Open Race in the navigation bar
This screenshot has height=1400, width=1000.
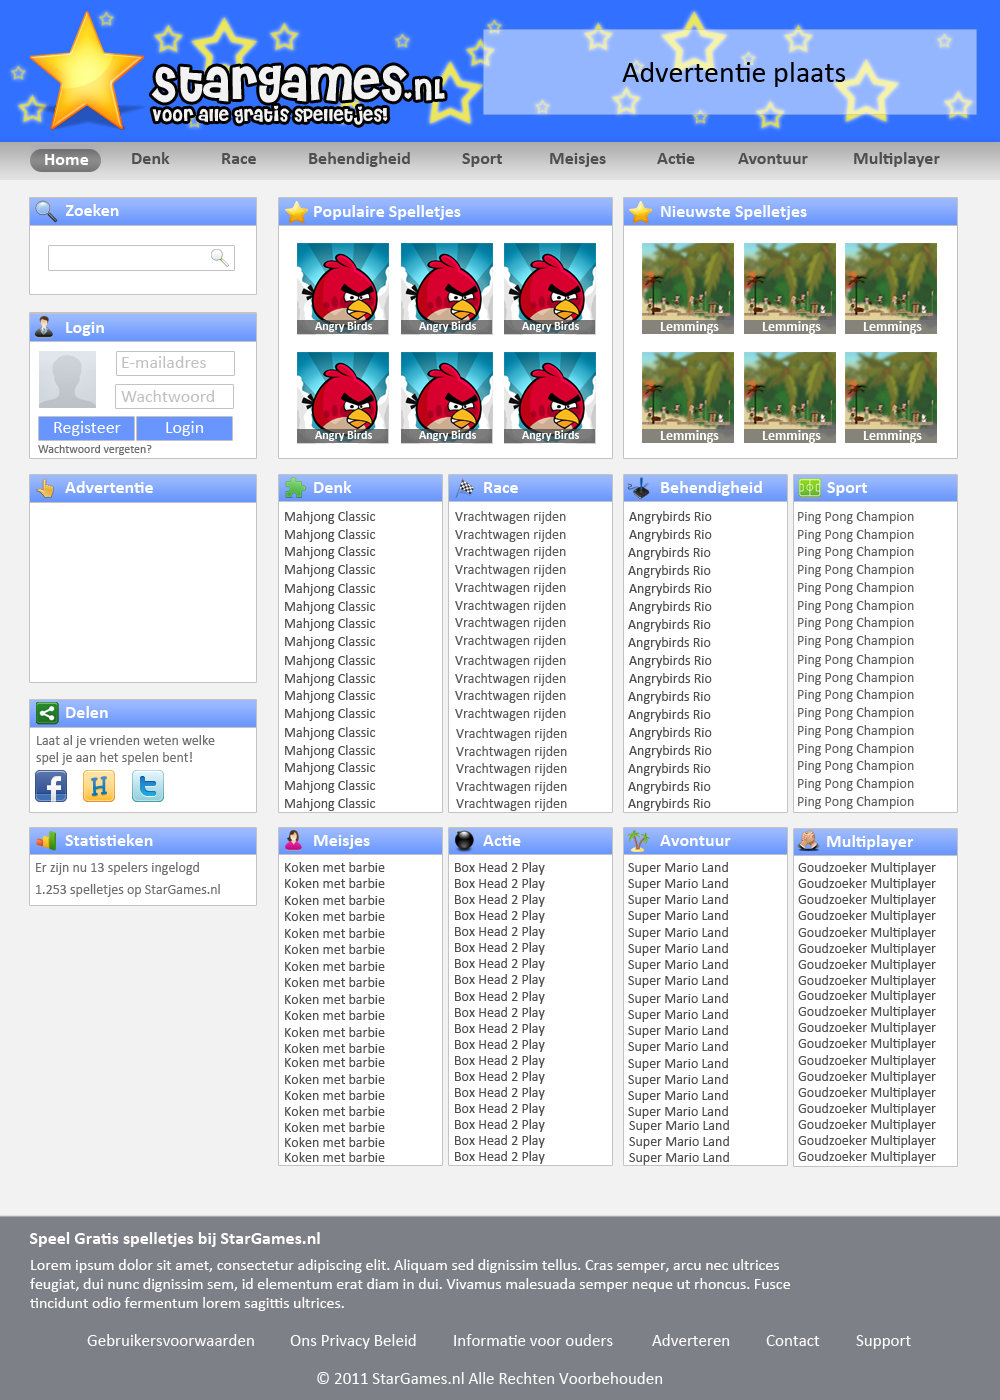pyautogui.click(x=239, y=159)
